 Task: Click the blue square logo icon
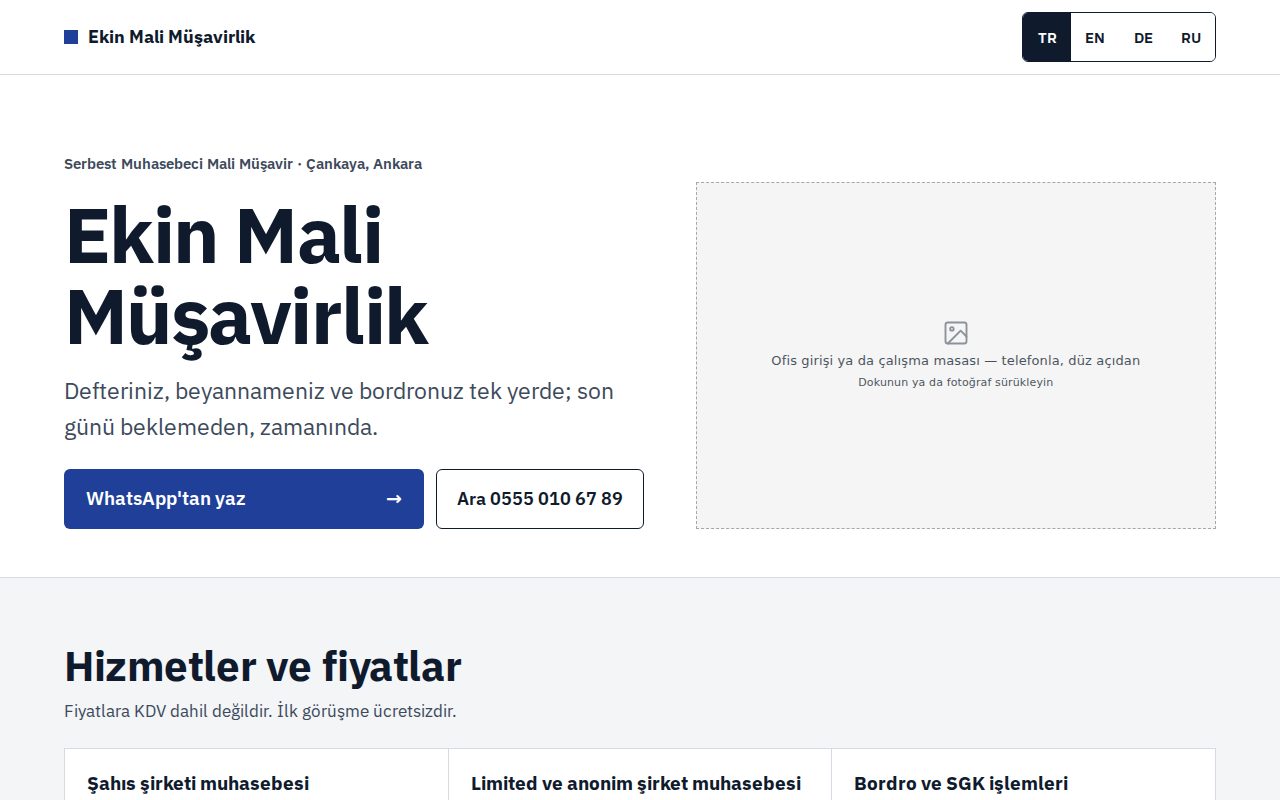click(x=71, y=37)
